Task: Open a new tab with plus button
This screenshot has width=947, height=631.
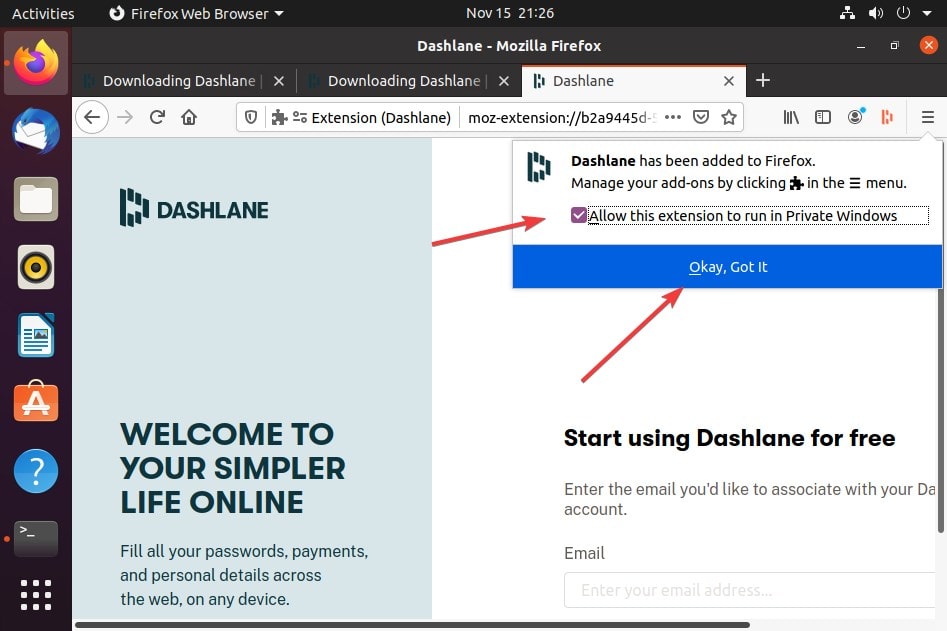Action: tap(762, 81)
